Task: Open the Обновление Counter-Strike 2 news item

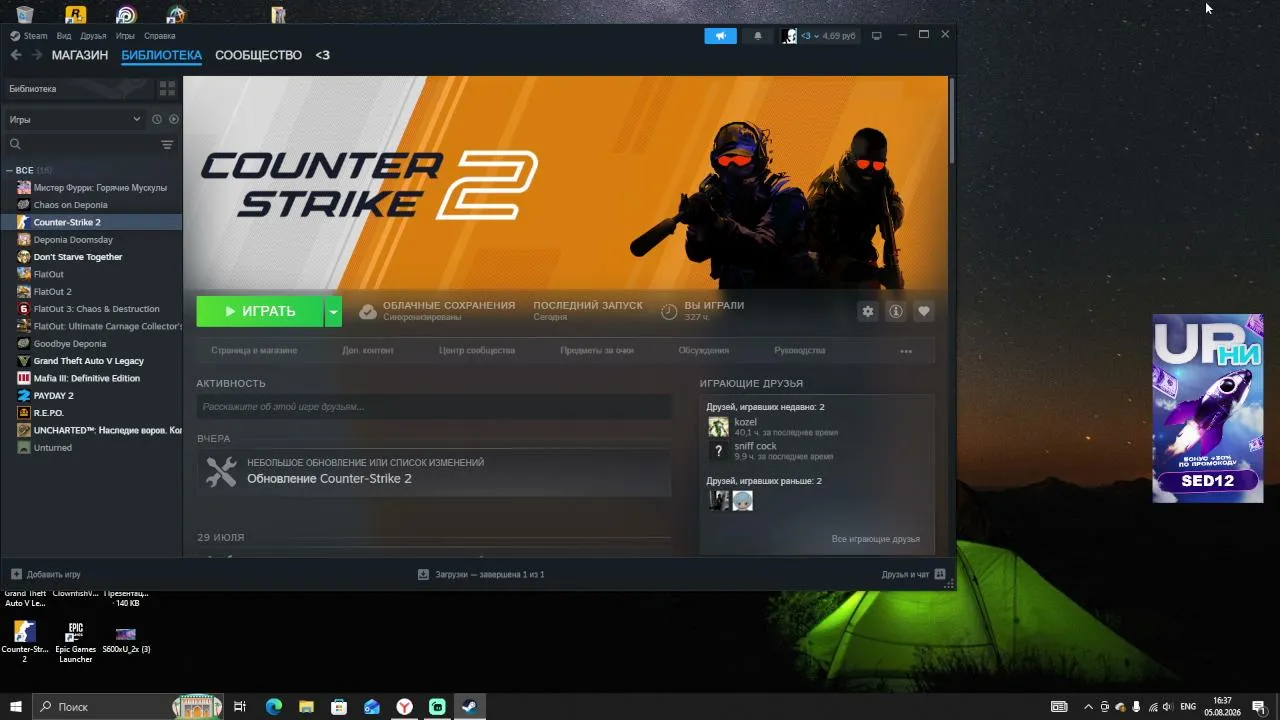Action: coord(434,472)
